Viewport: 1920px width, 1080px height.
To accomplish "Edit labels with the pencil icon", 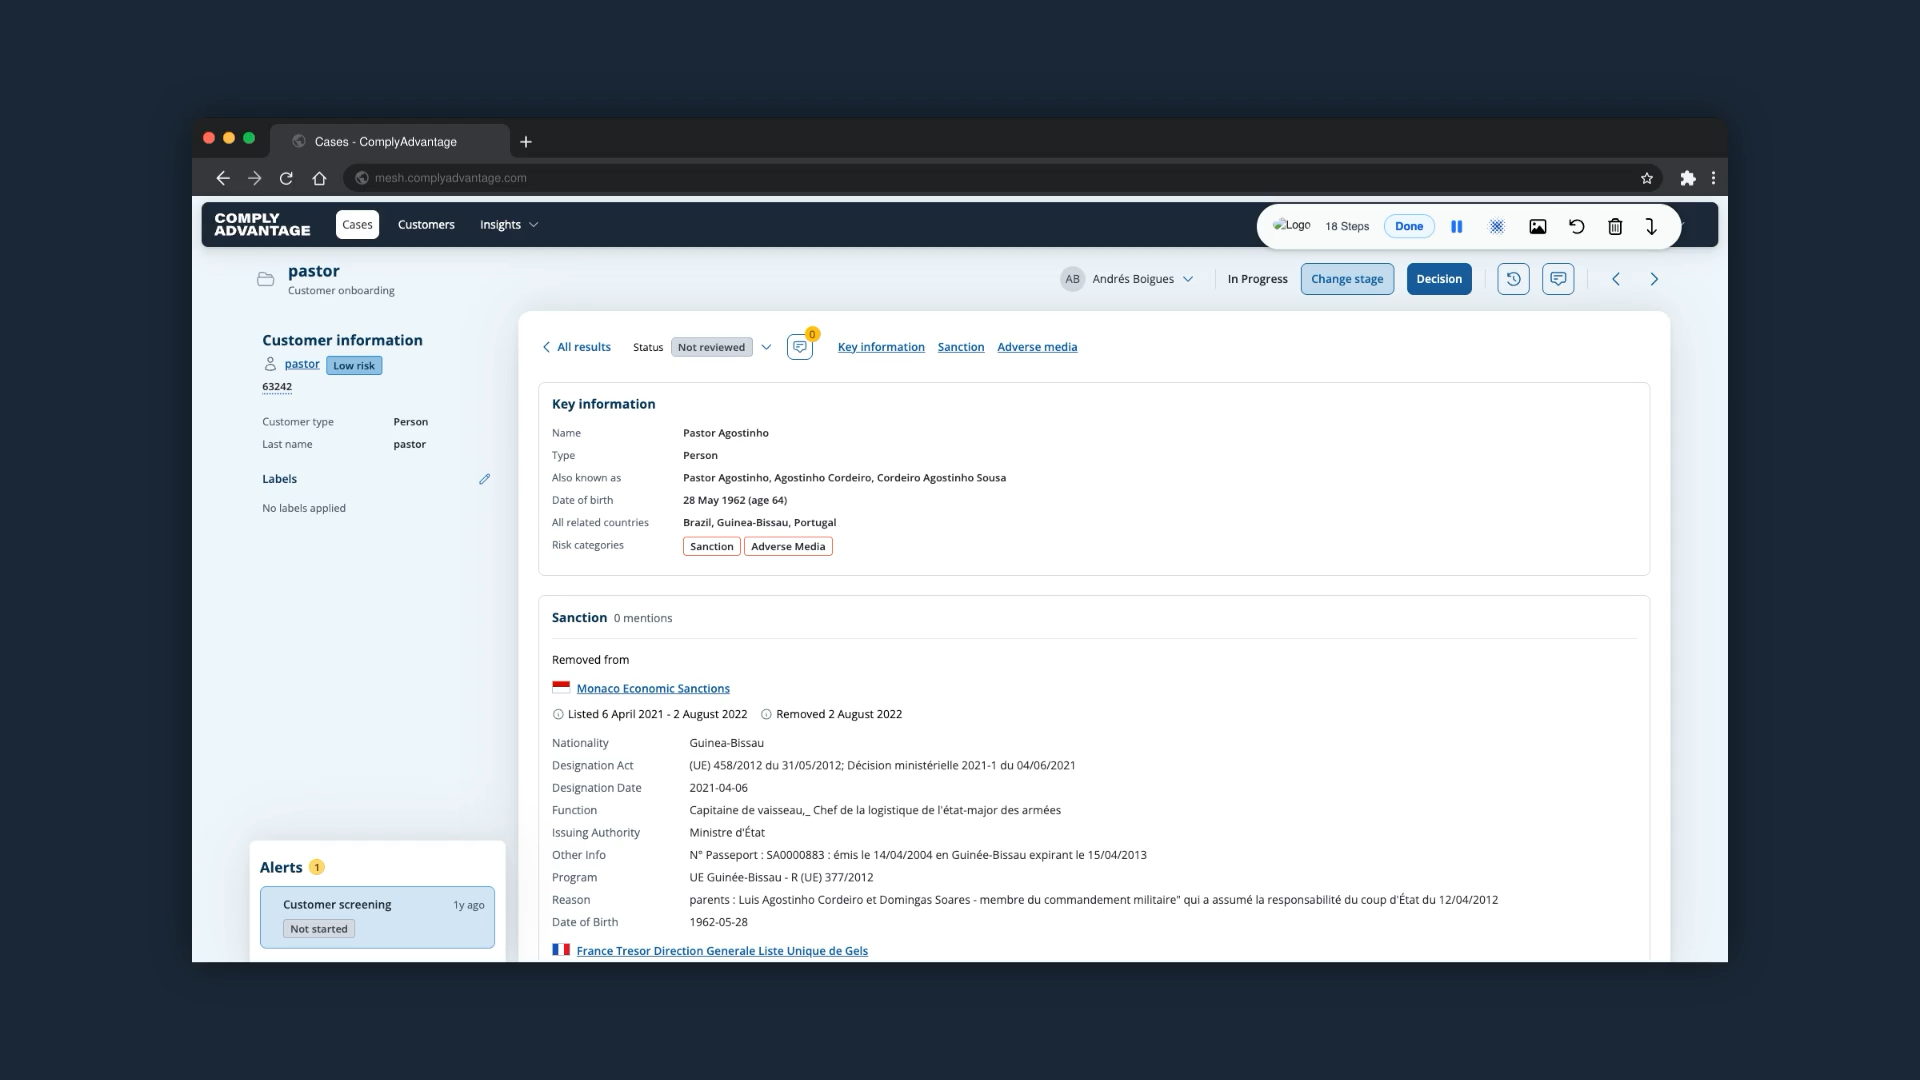I will 484,479.
